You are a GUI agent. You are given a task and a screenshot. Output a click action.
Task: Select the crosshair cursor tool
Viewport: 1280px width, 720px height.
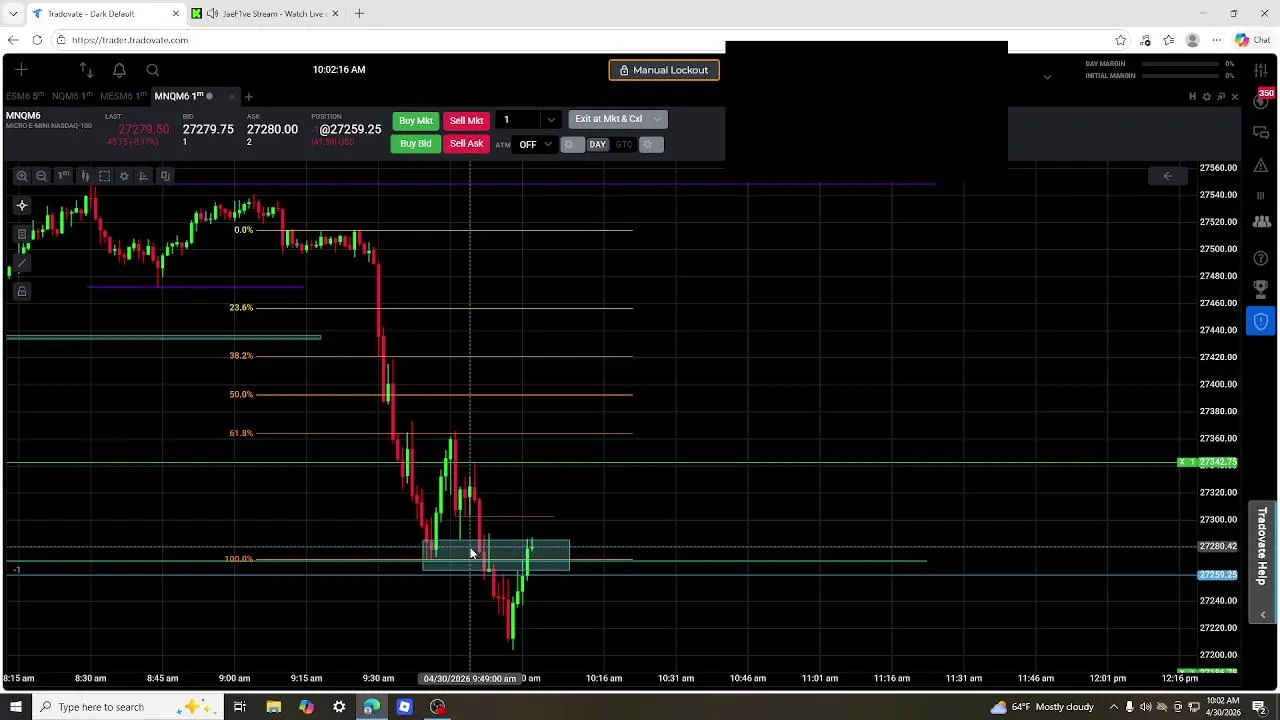coord(21,206)
